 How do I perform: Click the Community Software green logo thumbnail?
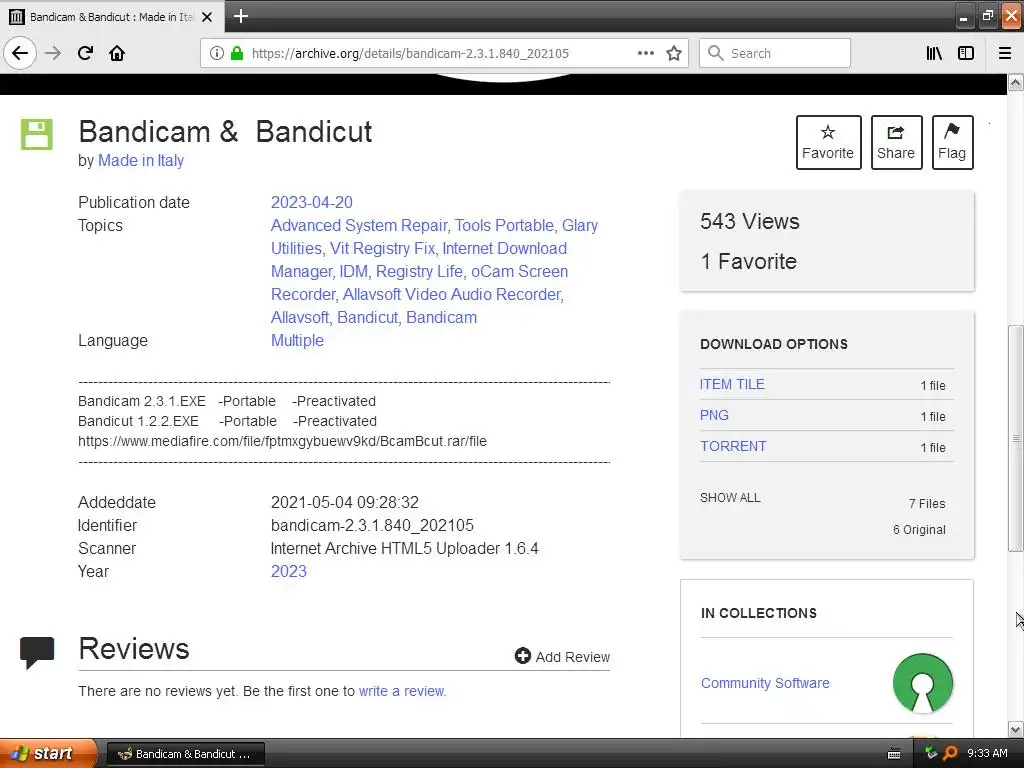(923, 683)
